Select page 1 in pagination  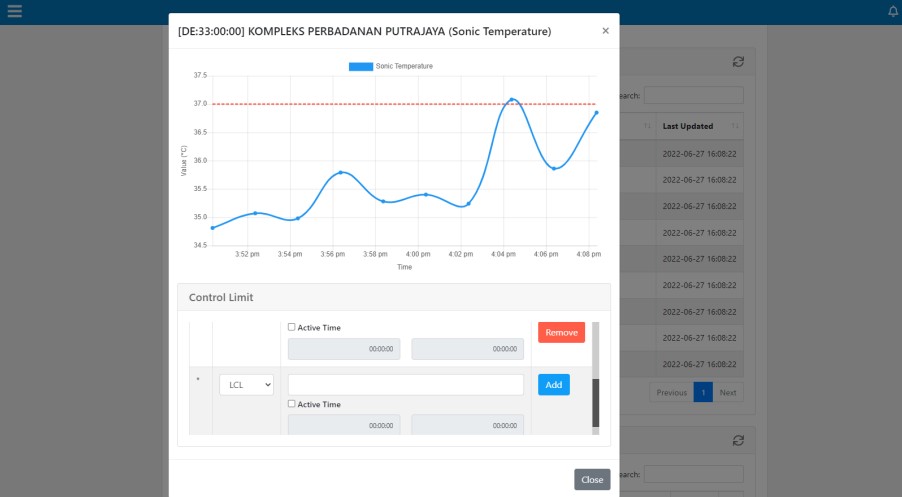[703, 392]
